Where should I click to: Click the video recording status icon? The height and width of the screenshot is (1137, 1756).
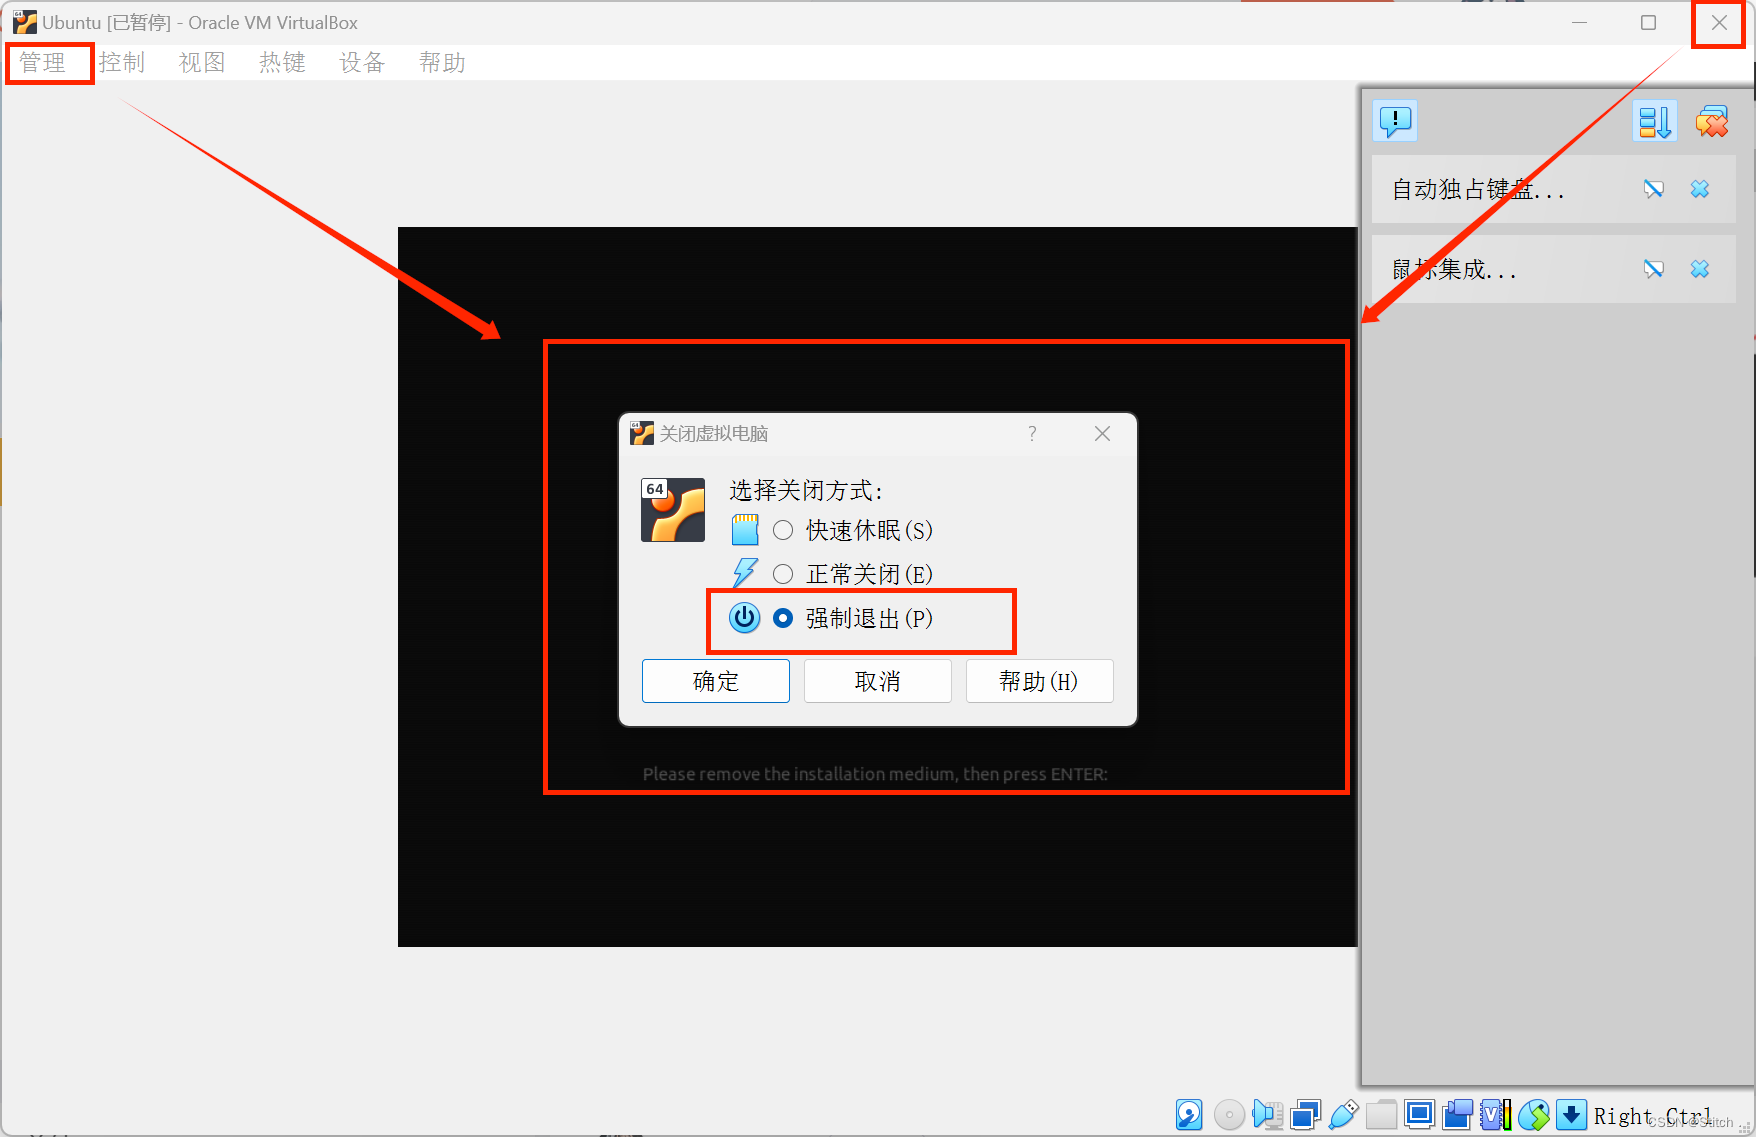pos(1458,1114)
